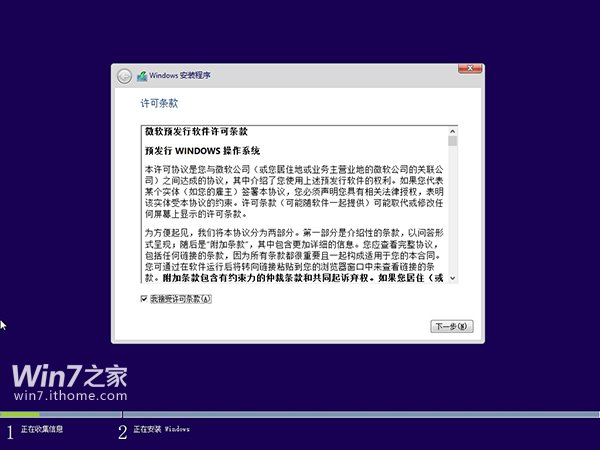Click step 2 label '正在安装 Windows'

pyautogui.click(x=161, y=429)
